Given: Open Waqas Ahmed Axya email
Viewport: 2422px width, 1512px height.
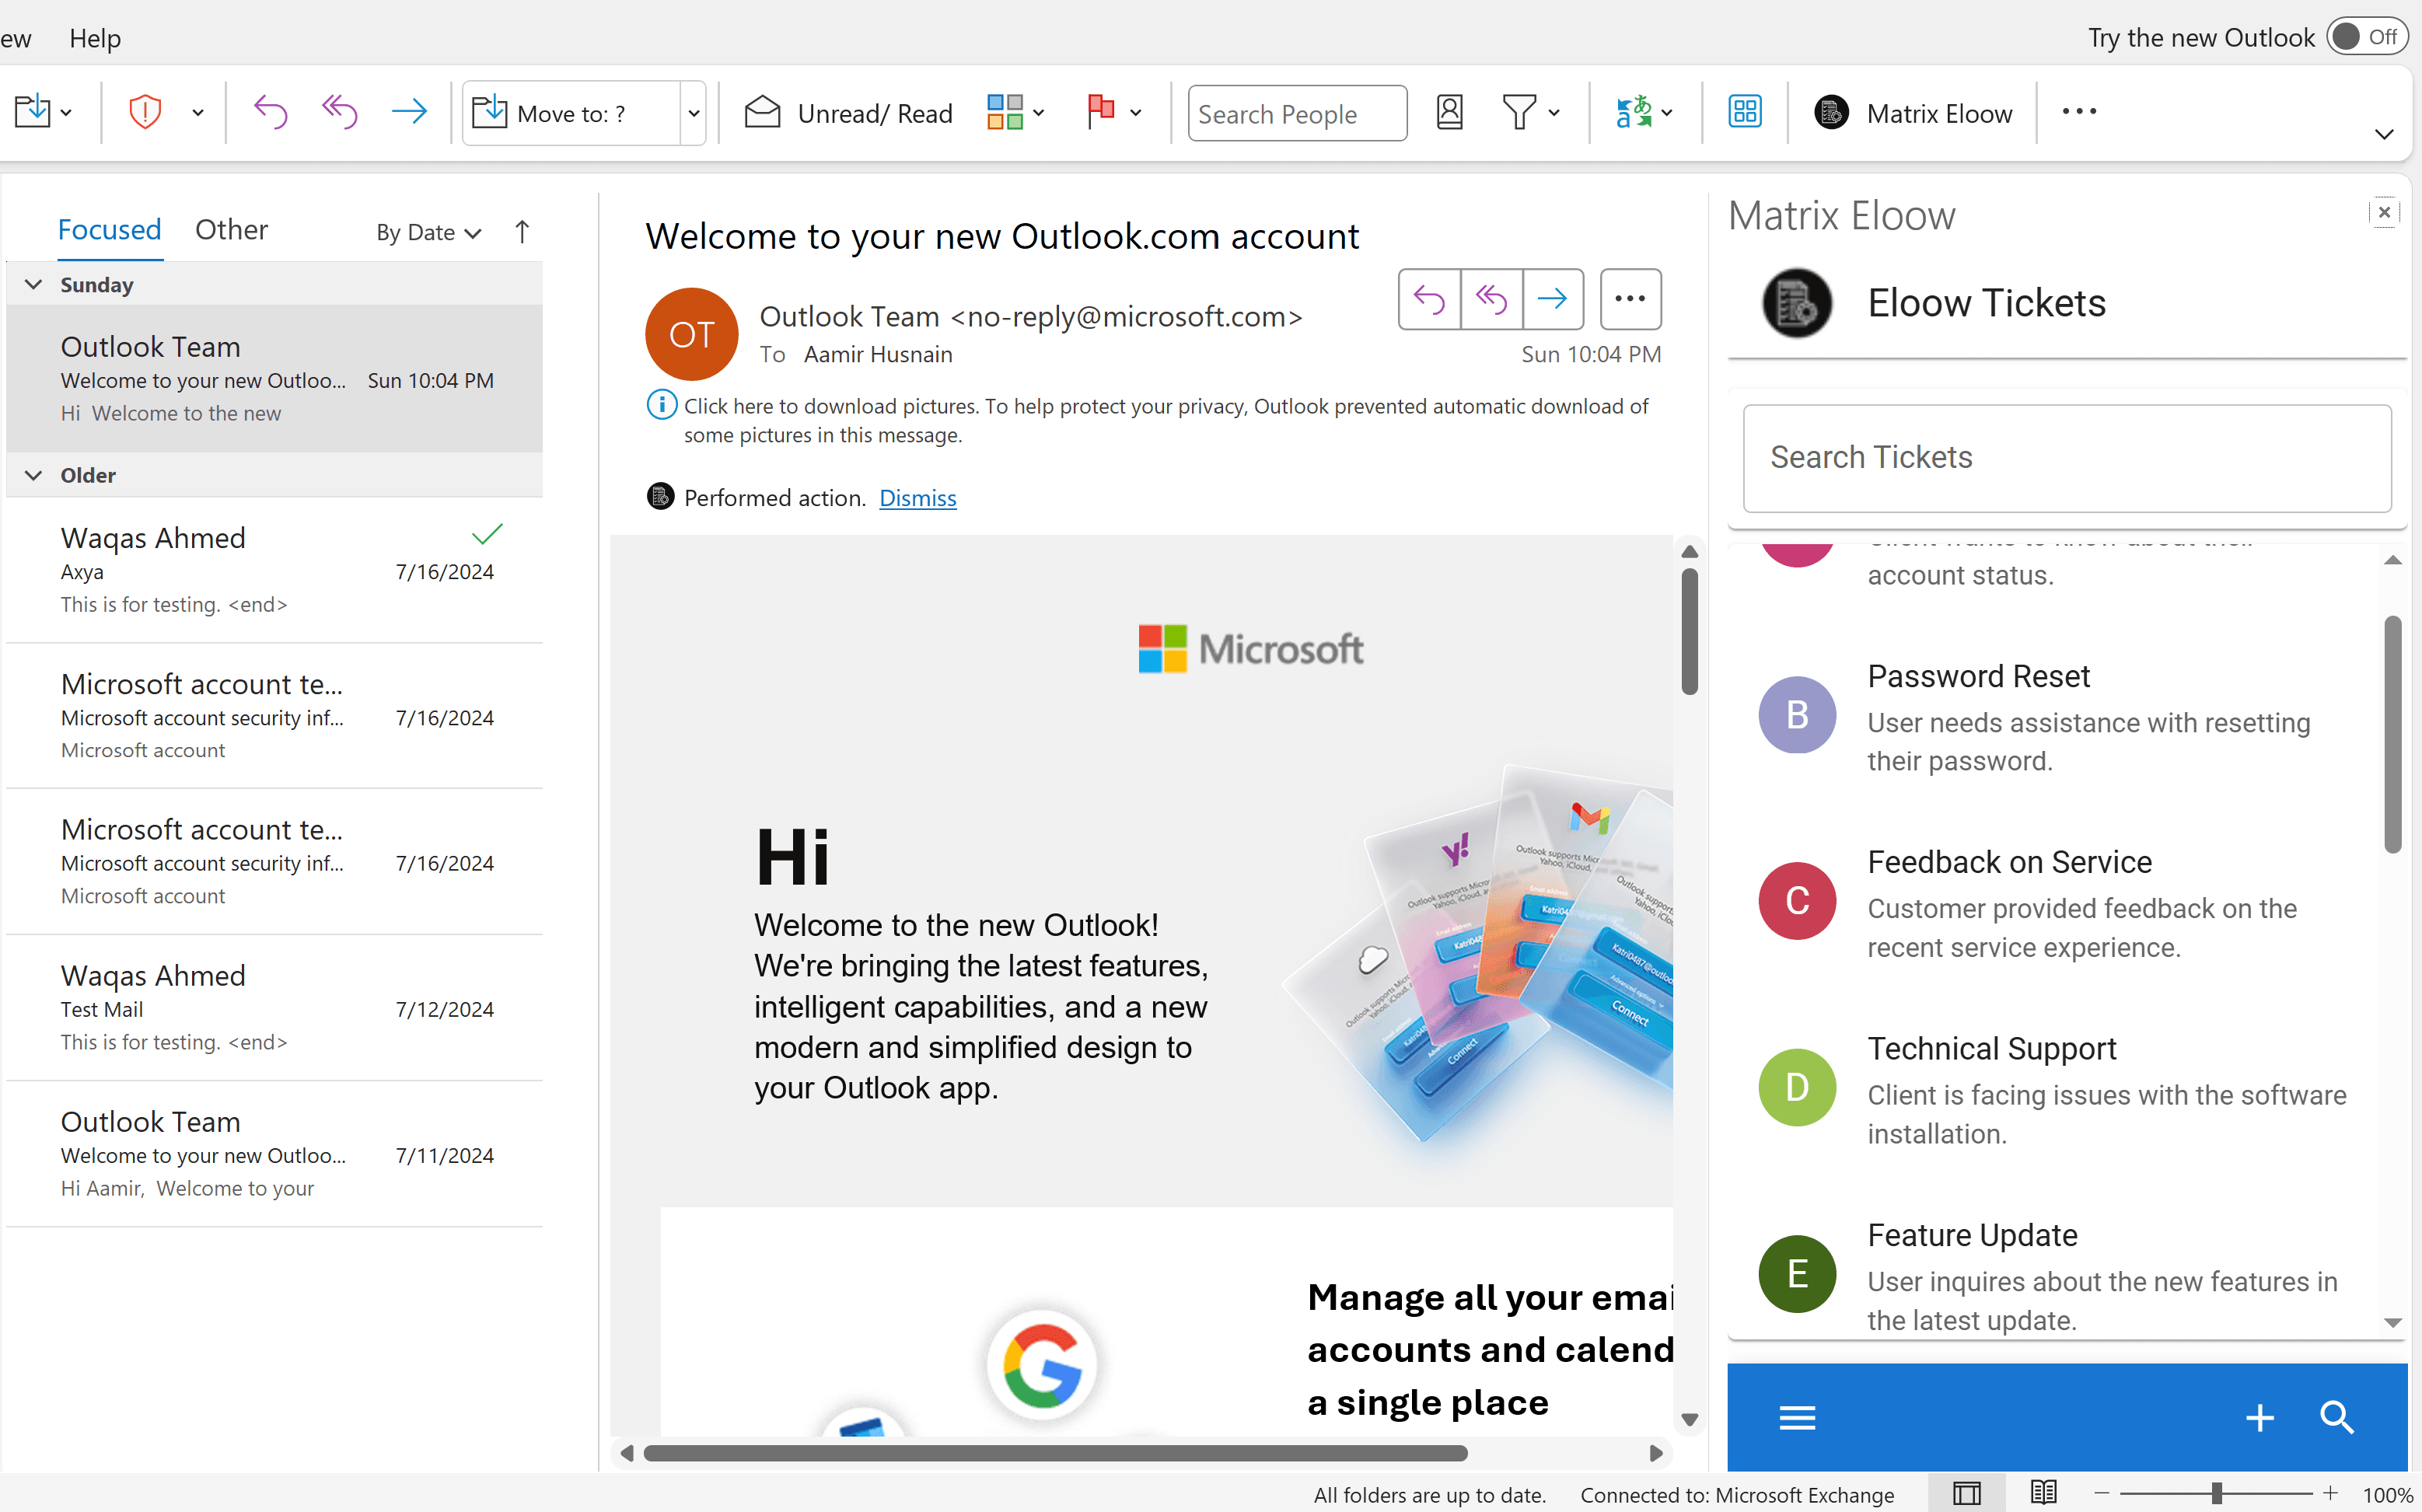Looking at the screenshot, I should click(x=275, y=570).
